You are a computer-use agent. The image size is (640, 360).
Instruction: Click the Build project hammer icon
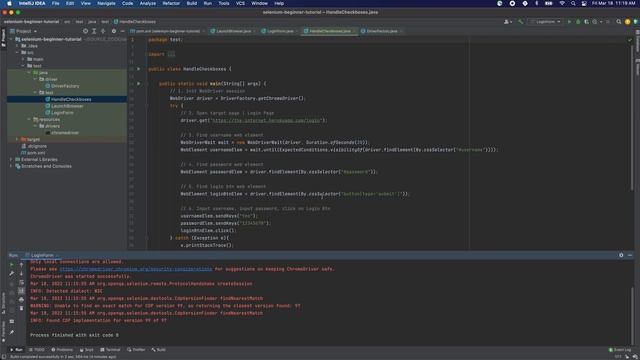pyautogui.click(x=520, y=22)
